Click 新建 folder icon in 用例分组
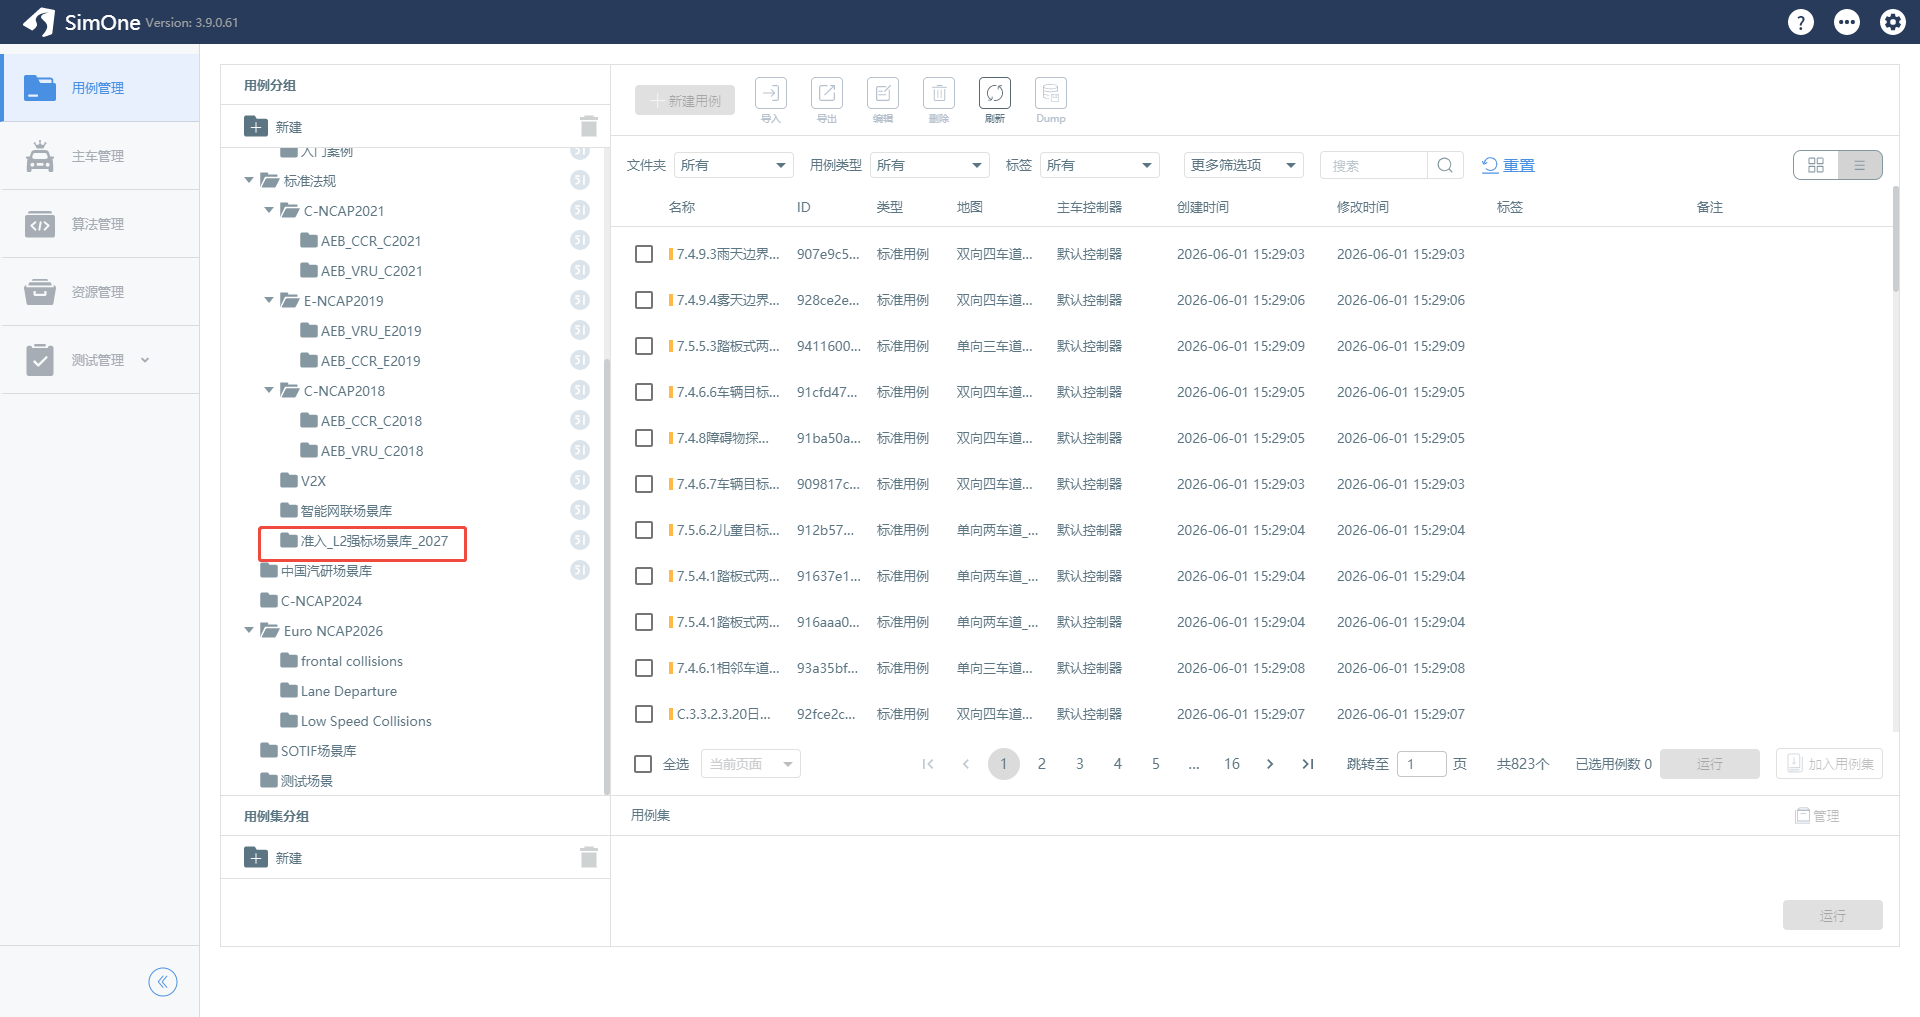This screenshot has width=1920, height=1017. pyautogui.click(x=256, y=126)
